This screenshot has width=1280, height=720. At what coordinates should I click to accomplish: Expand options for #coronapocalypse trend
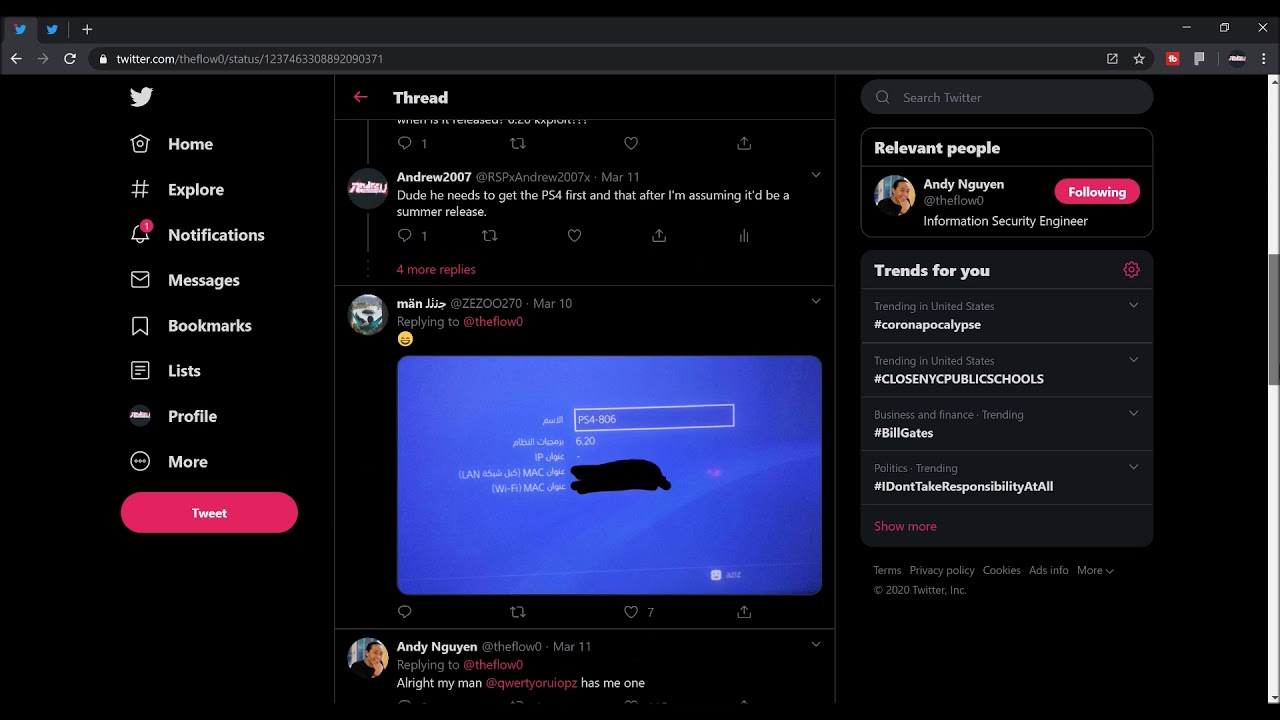[1133, 305]
